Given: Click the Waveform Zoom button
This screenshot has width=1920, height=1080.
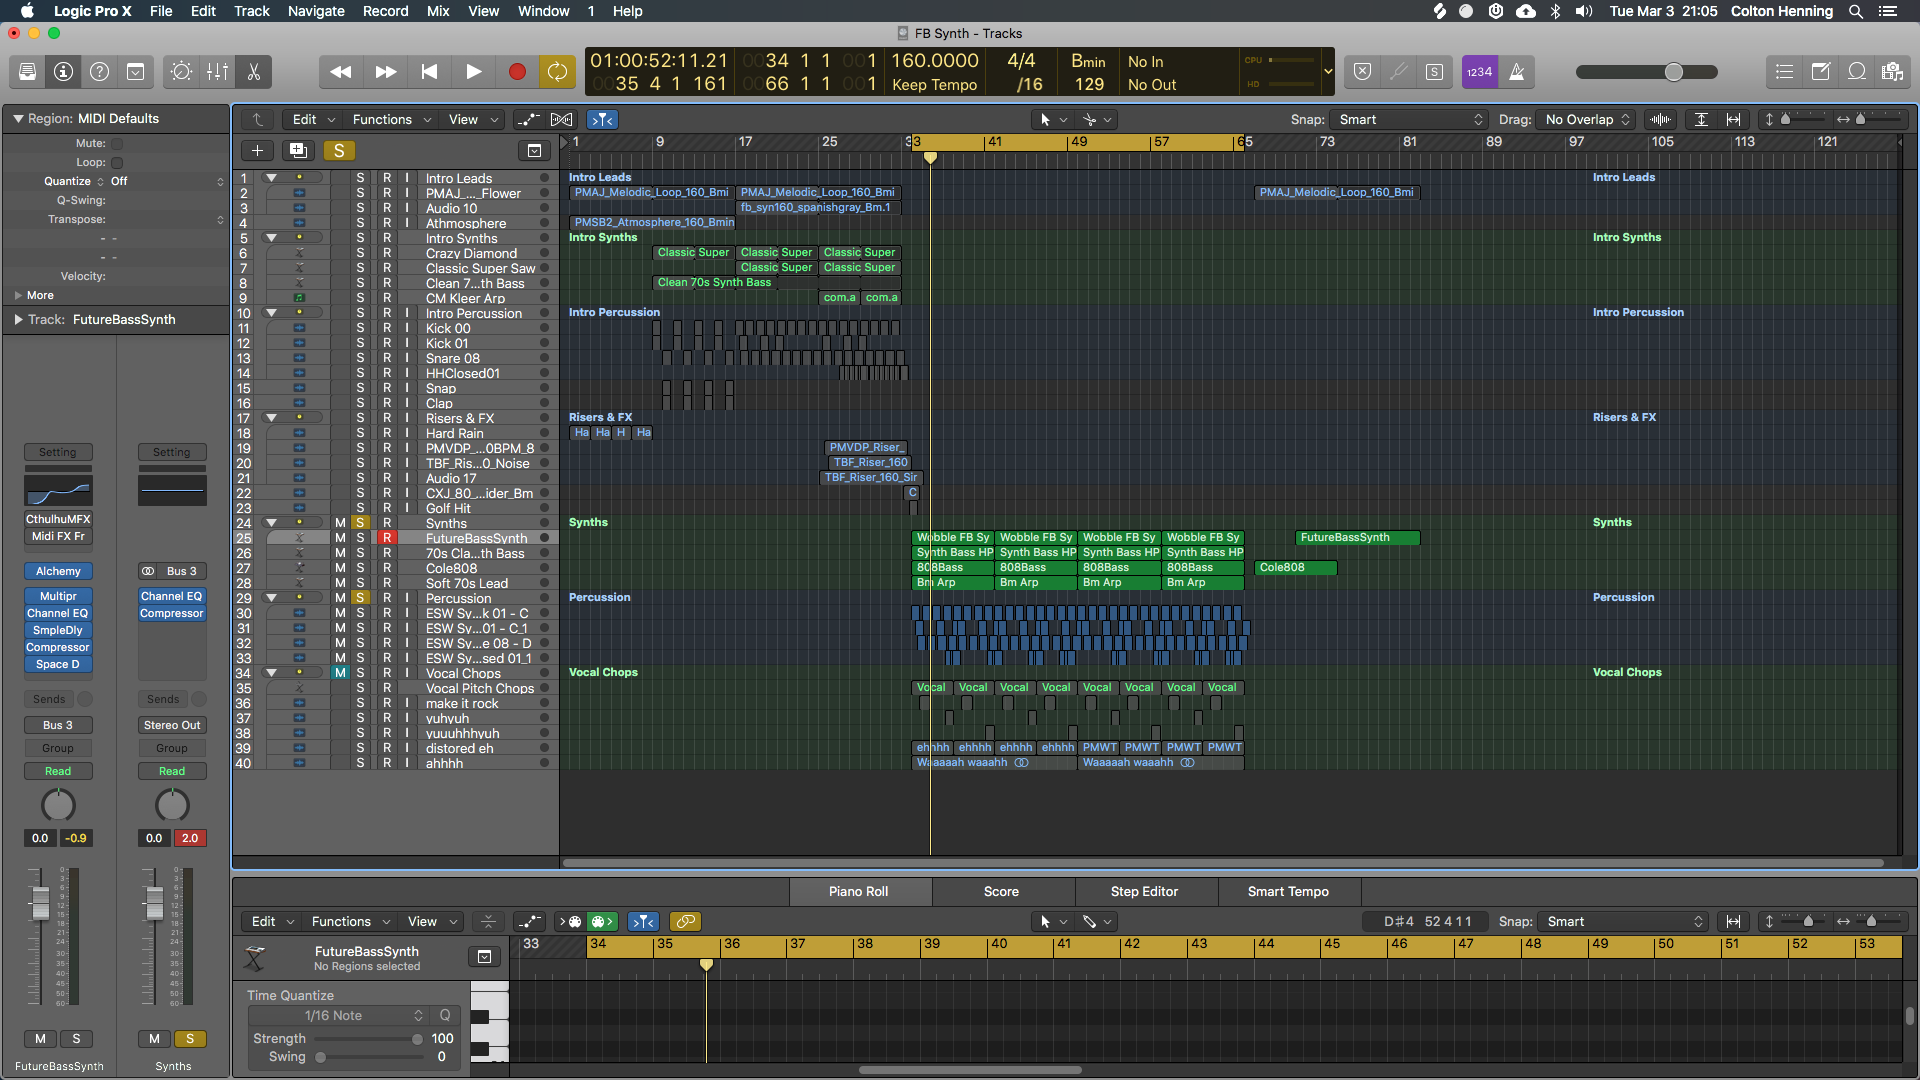Looking at the screenshot, I should point(1660,120).
